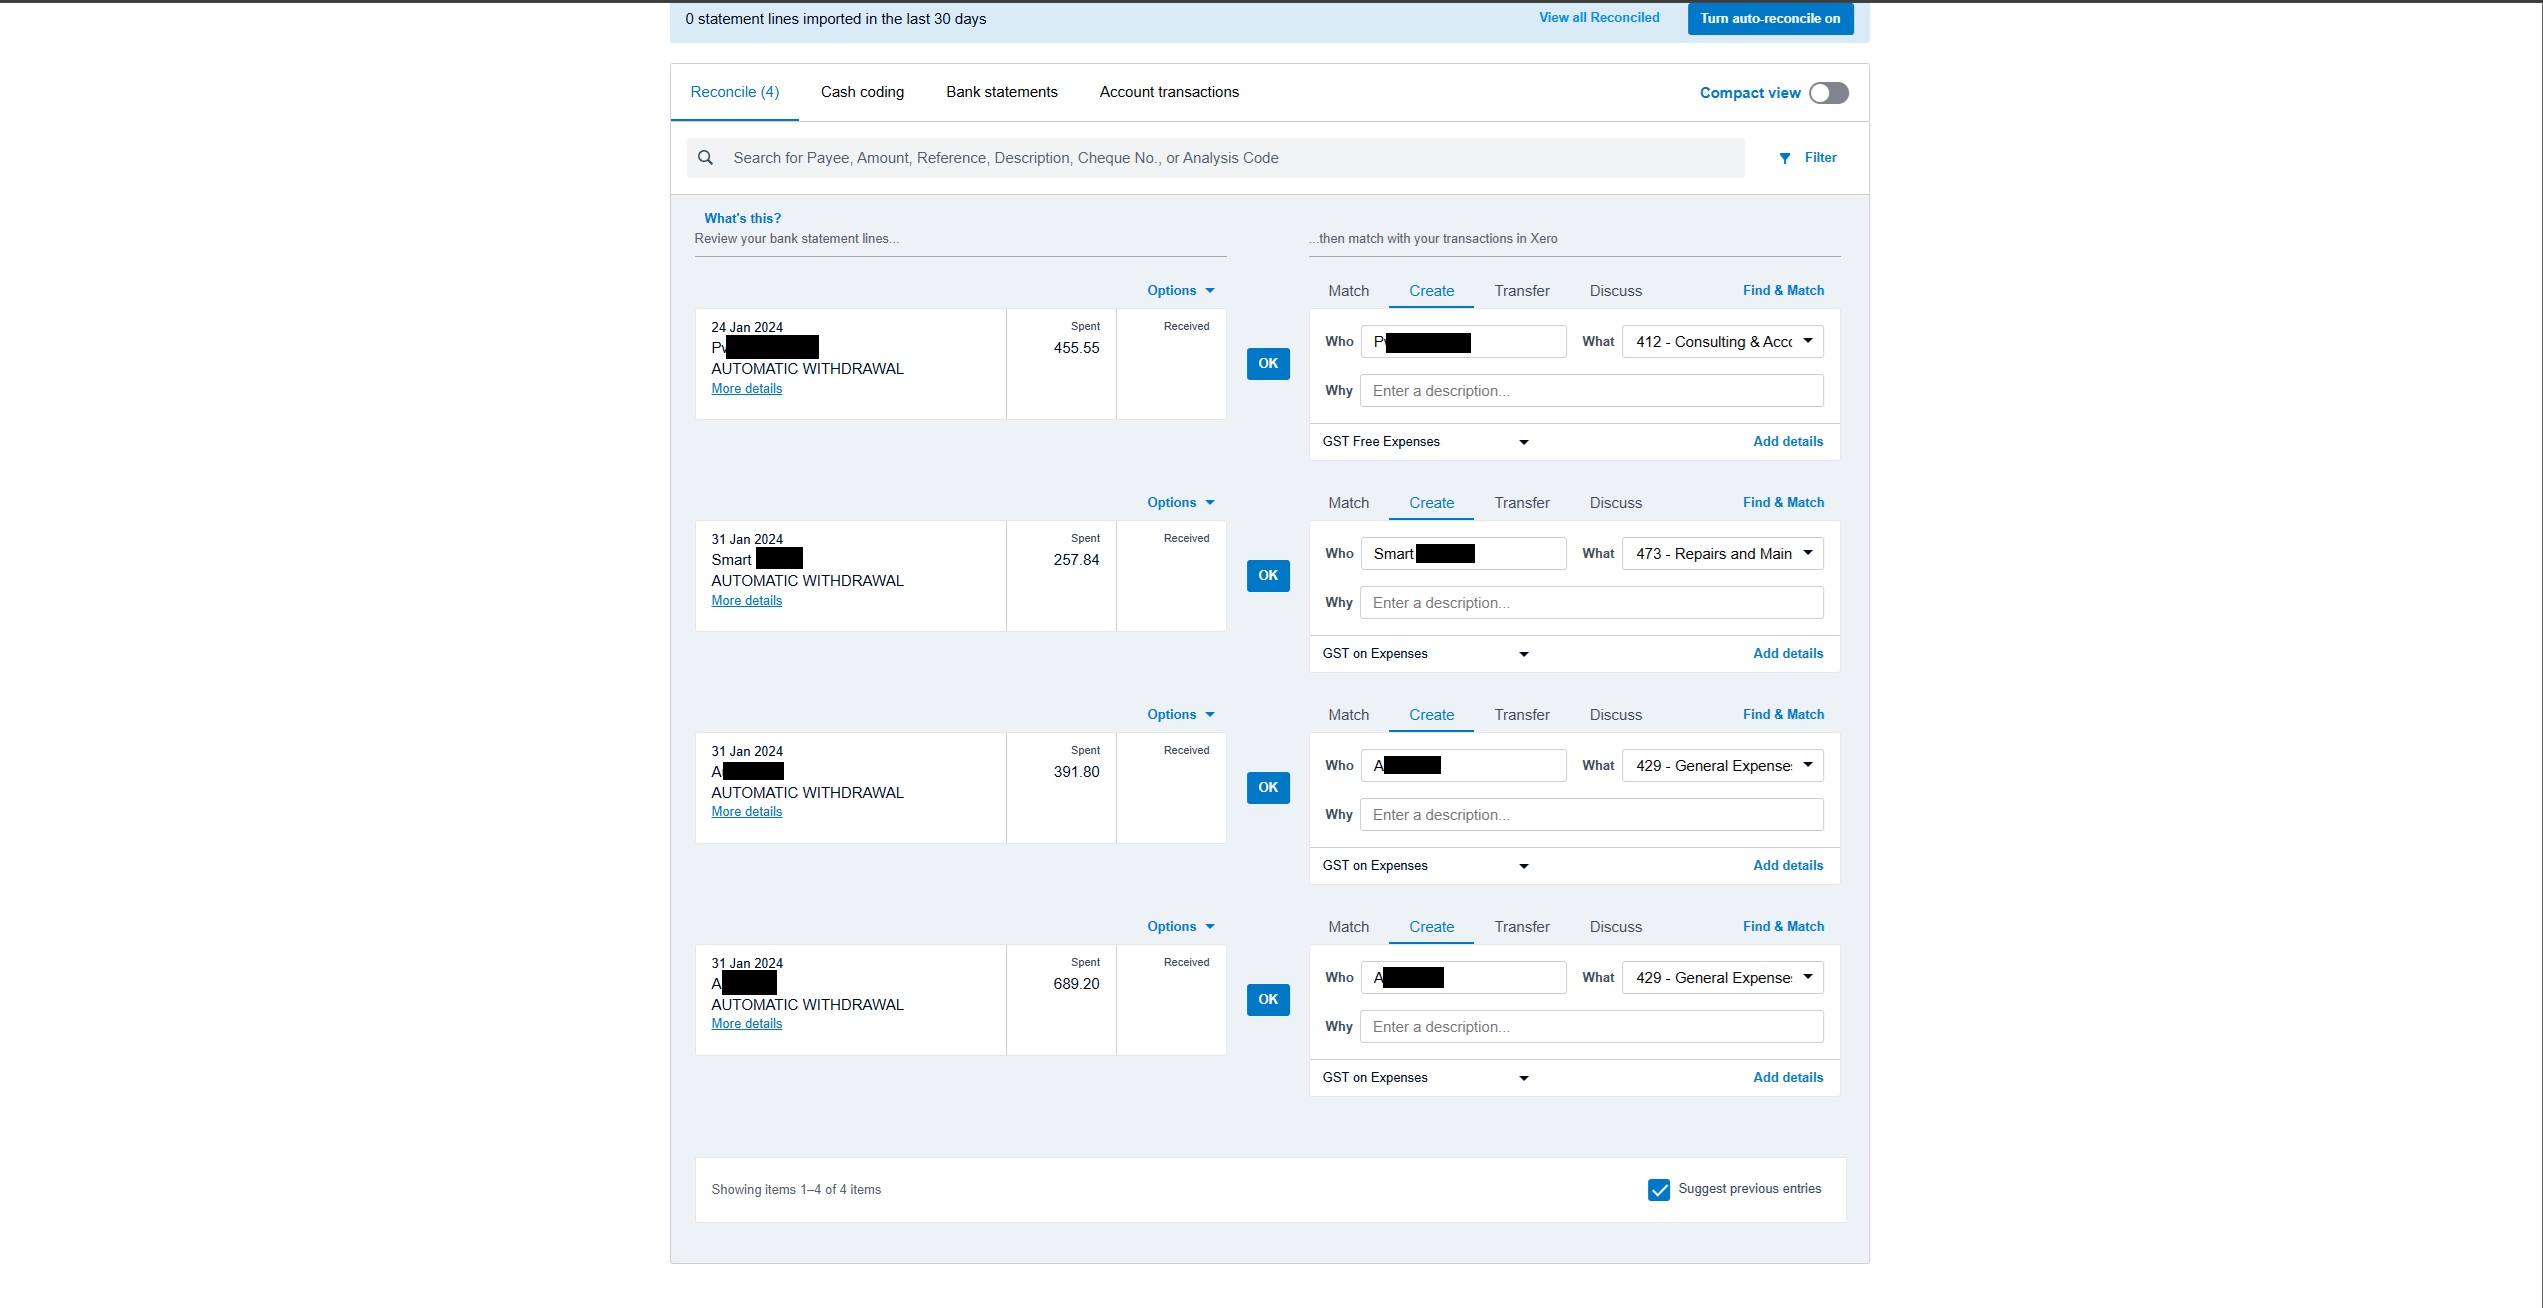Open the Bank statements tab
Image resolution: width=2543 pixels, height=1308 pixels.
pyautogui.click(x=1001, y=92)
